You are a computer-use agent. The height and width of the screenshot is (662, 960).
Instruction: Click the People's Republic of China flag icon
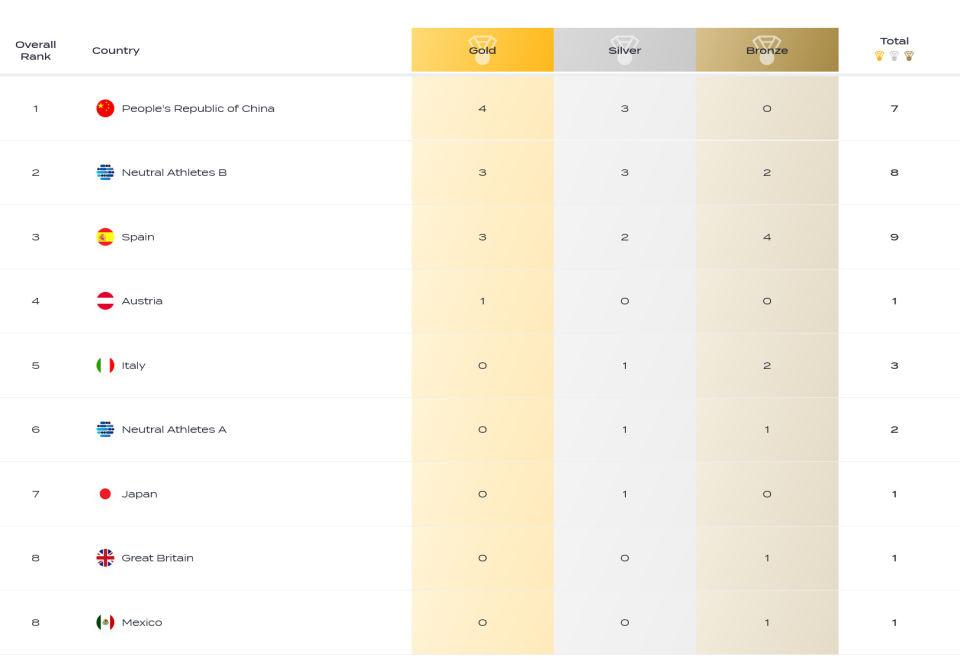(105, 108)
